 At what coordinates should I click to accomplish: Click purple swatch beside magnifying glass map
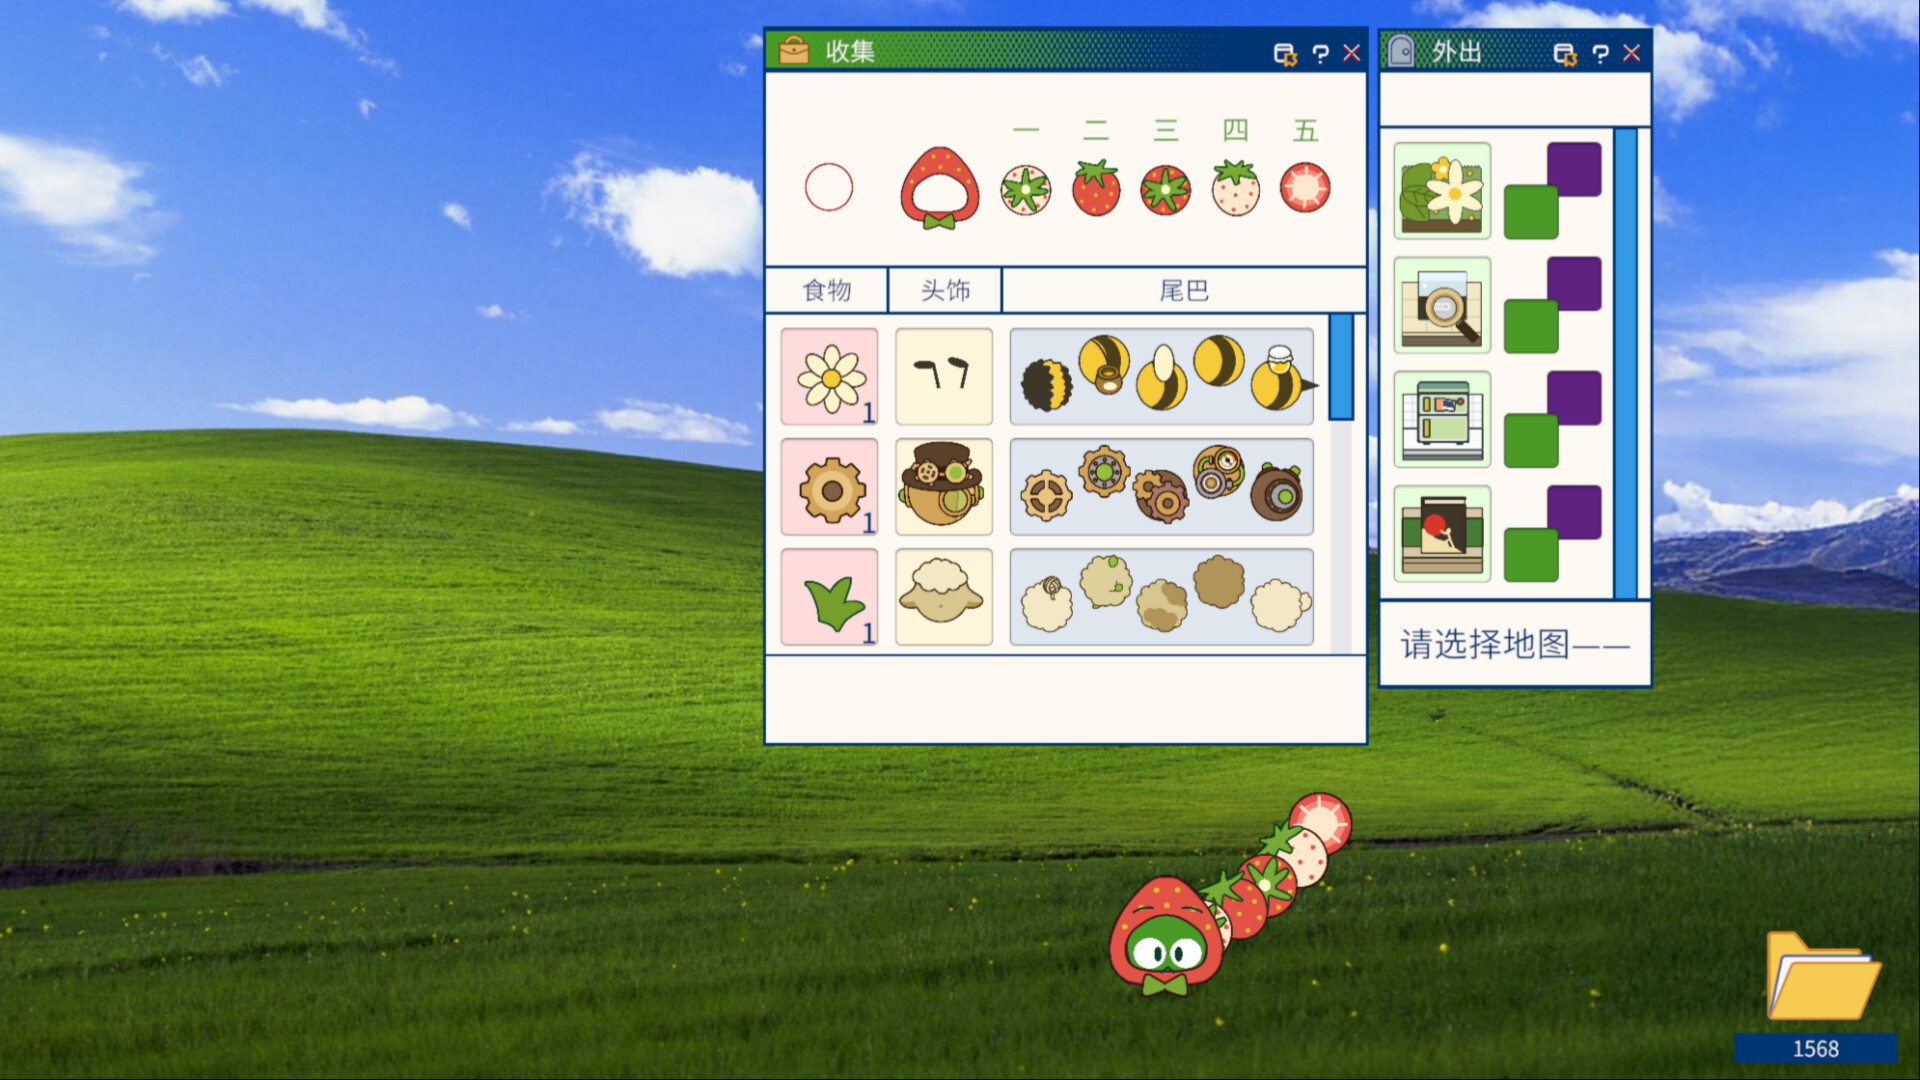pyautogui.click(x=1575, y=283)
